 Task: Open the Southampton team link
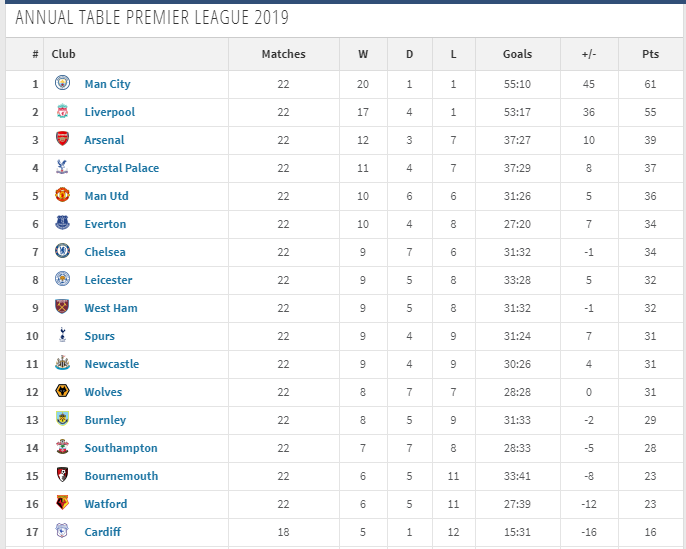click(121, 448)
